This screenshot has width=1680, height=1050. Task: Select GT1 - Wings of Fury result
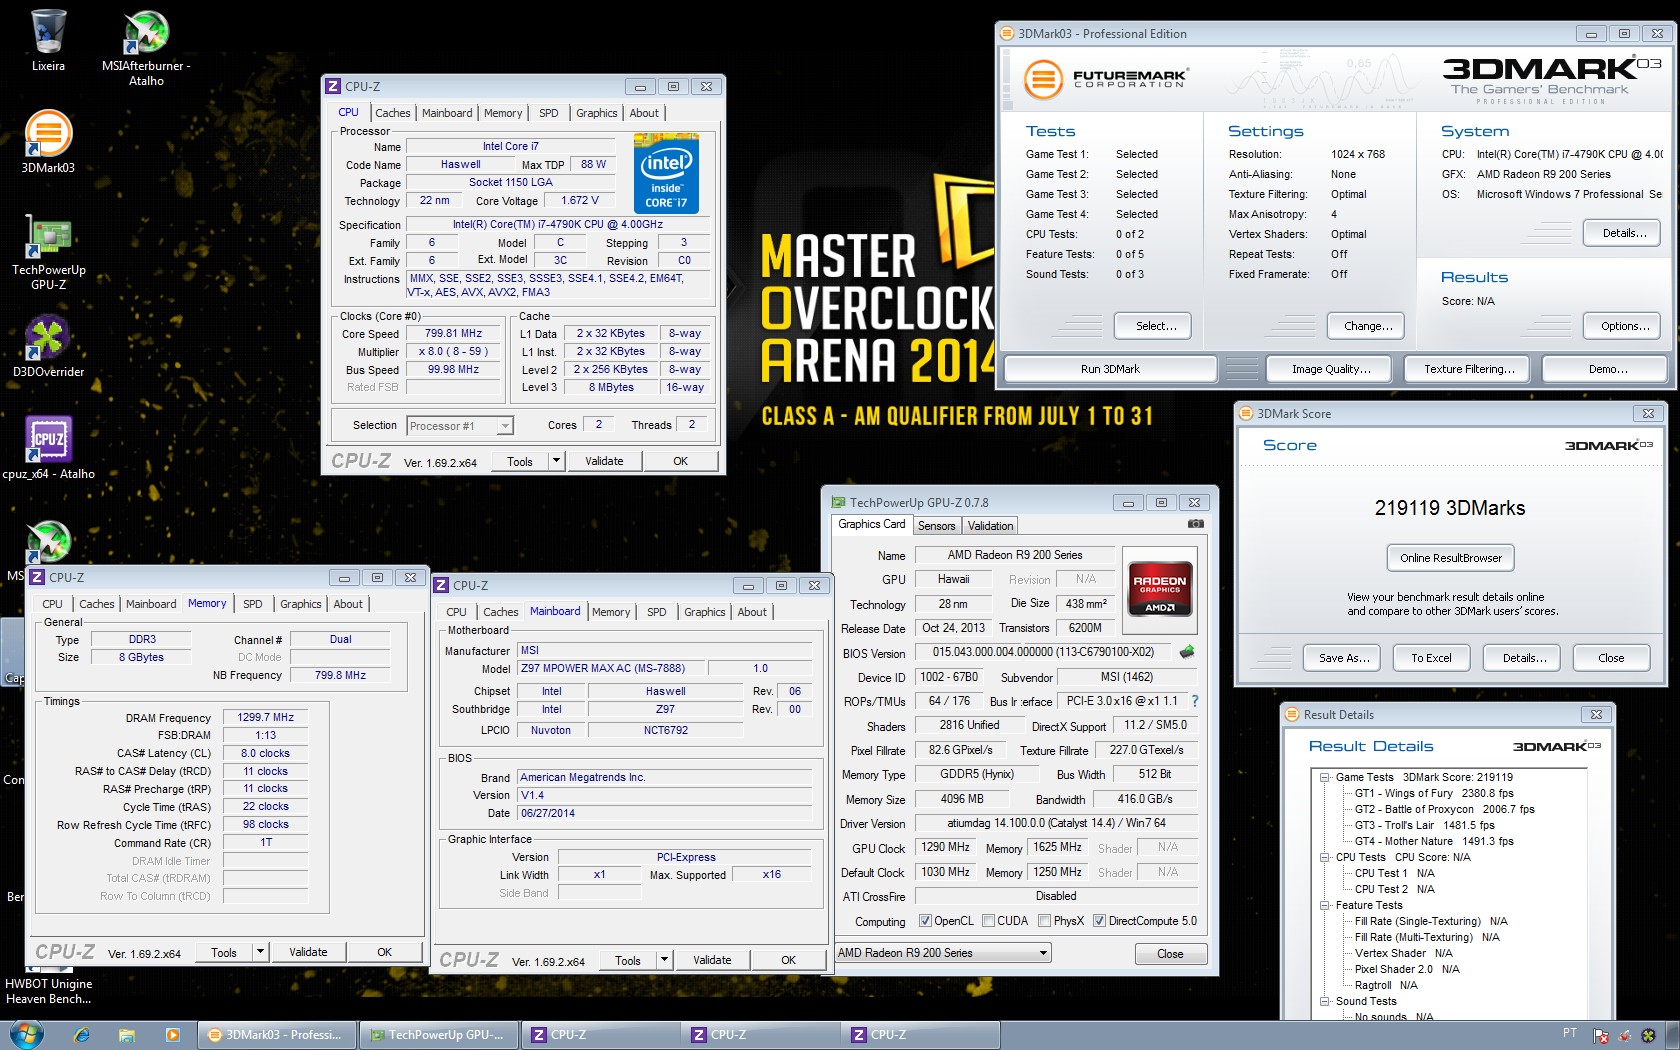point(1434,793)
